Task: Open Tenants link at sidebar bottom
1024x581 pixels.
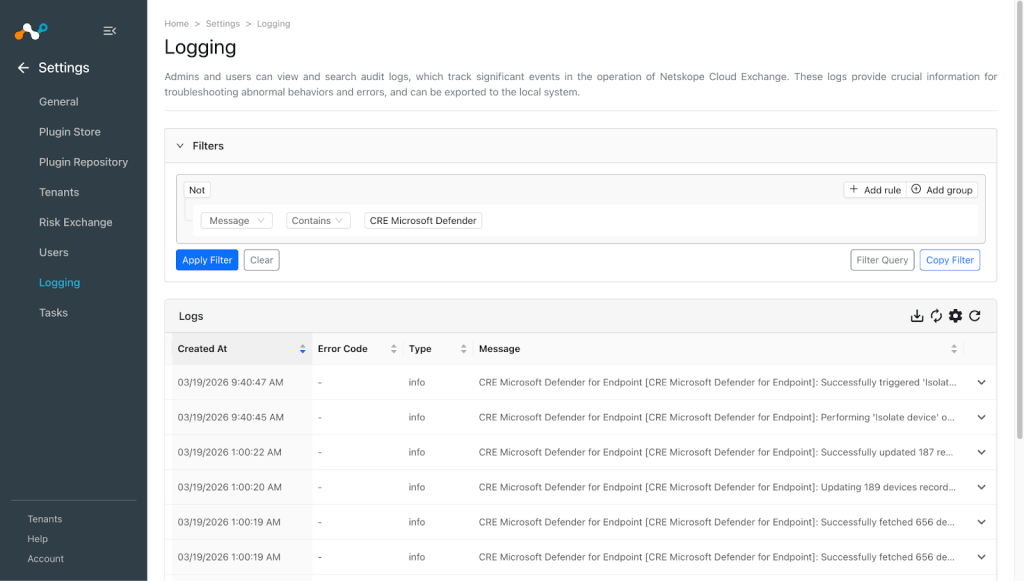Action: (45, 519)
